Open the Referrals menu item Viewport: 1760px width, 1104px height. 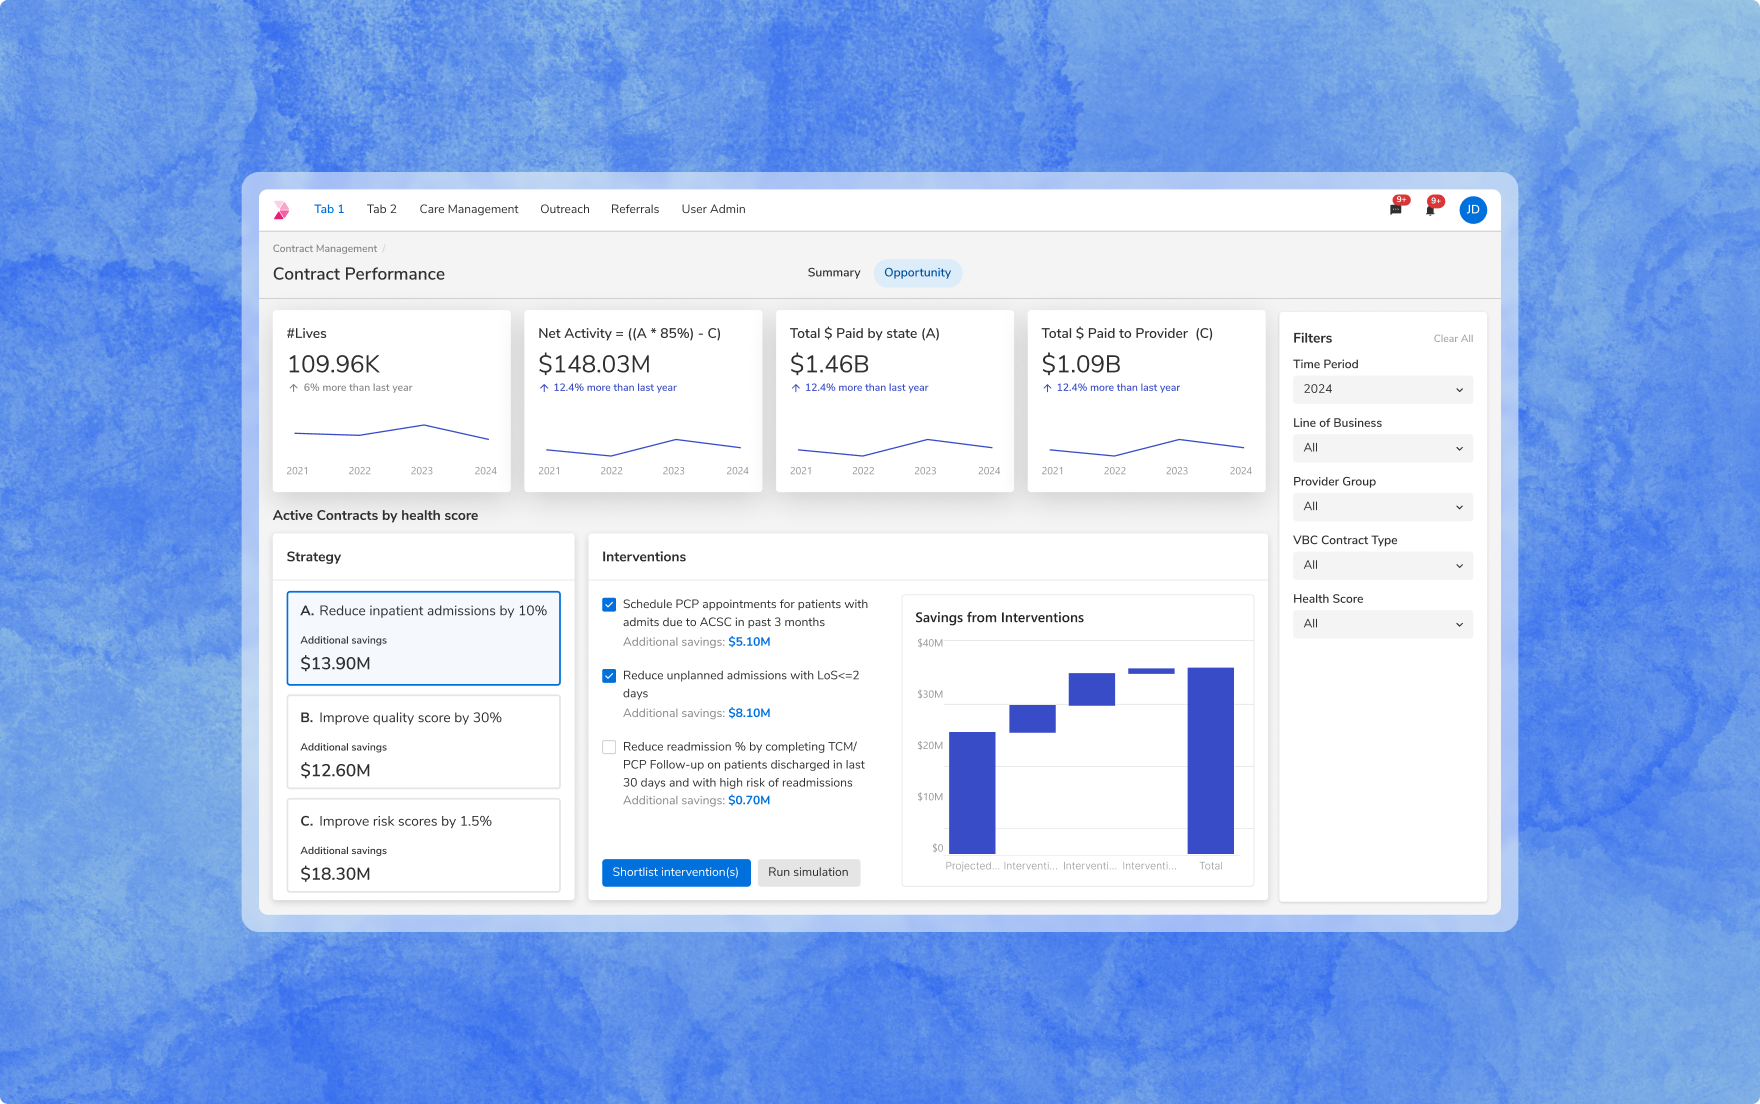pos(635,209)
